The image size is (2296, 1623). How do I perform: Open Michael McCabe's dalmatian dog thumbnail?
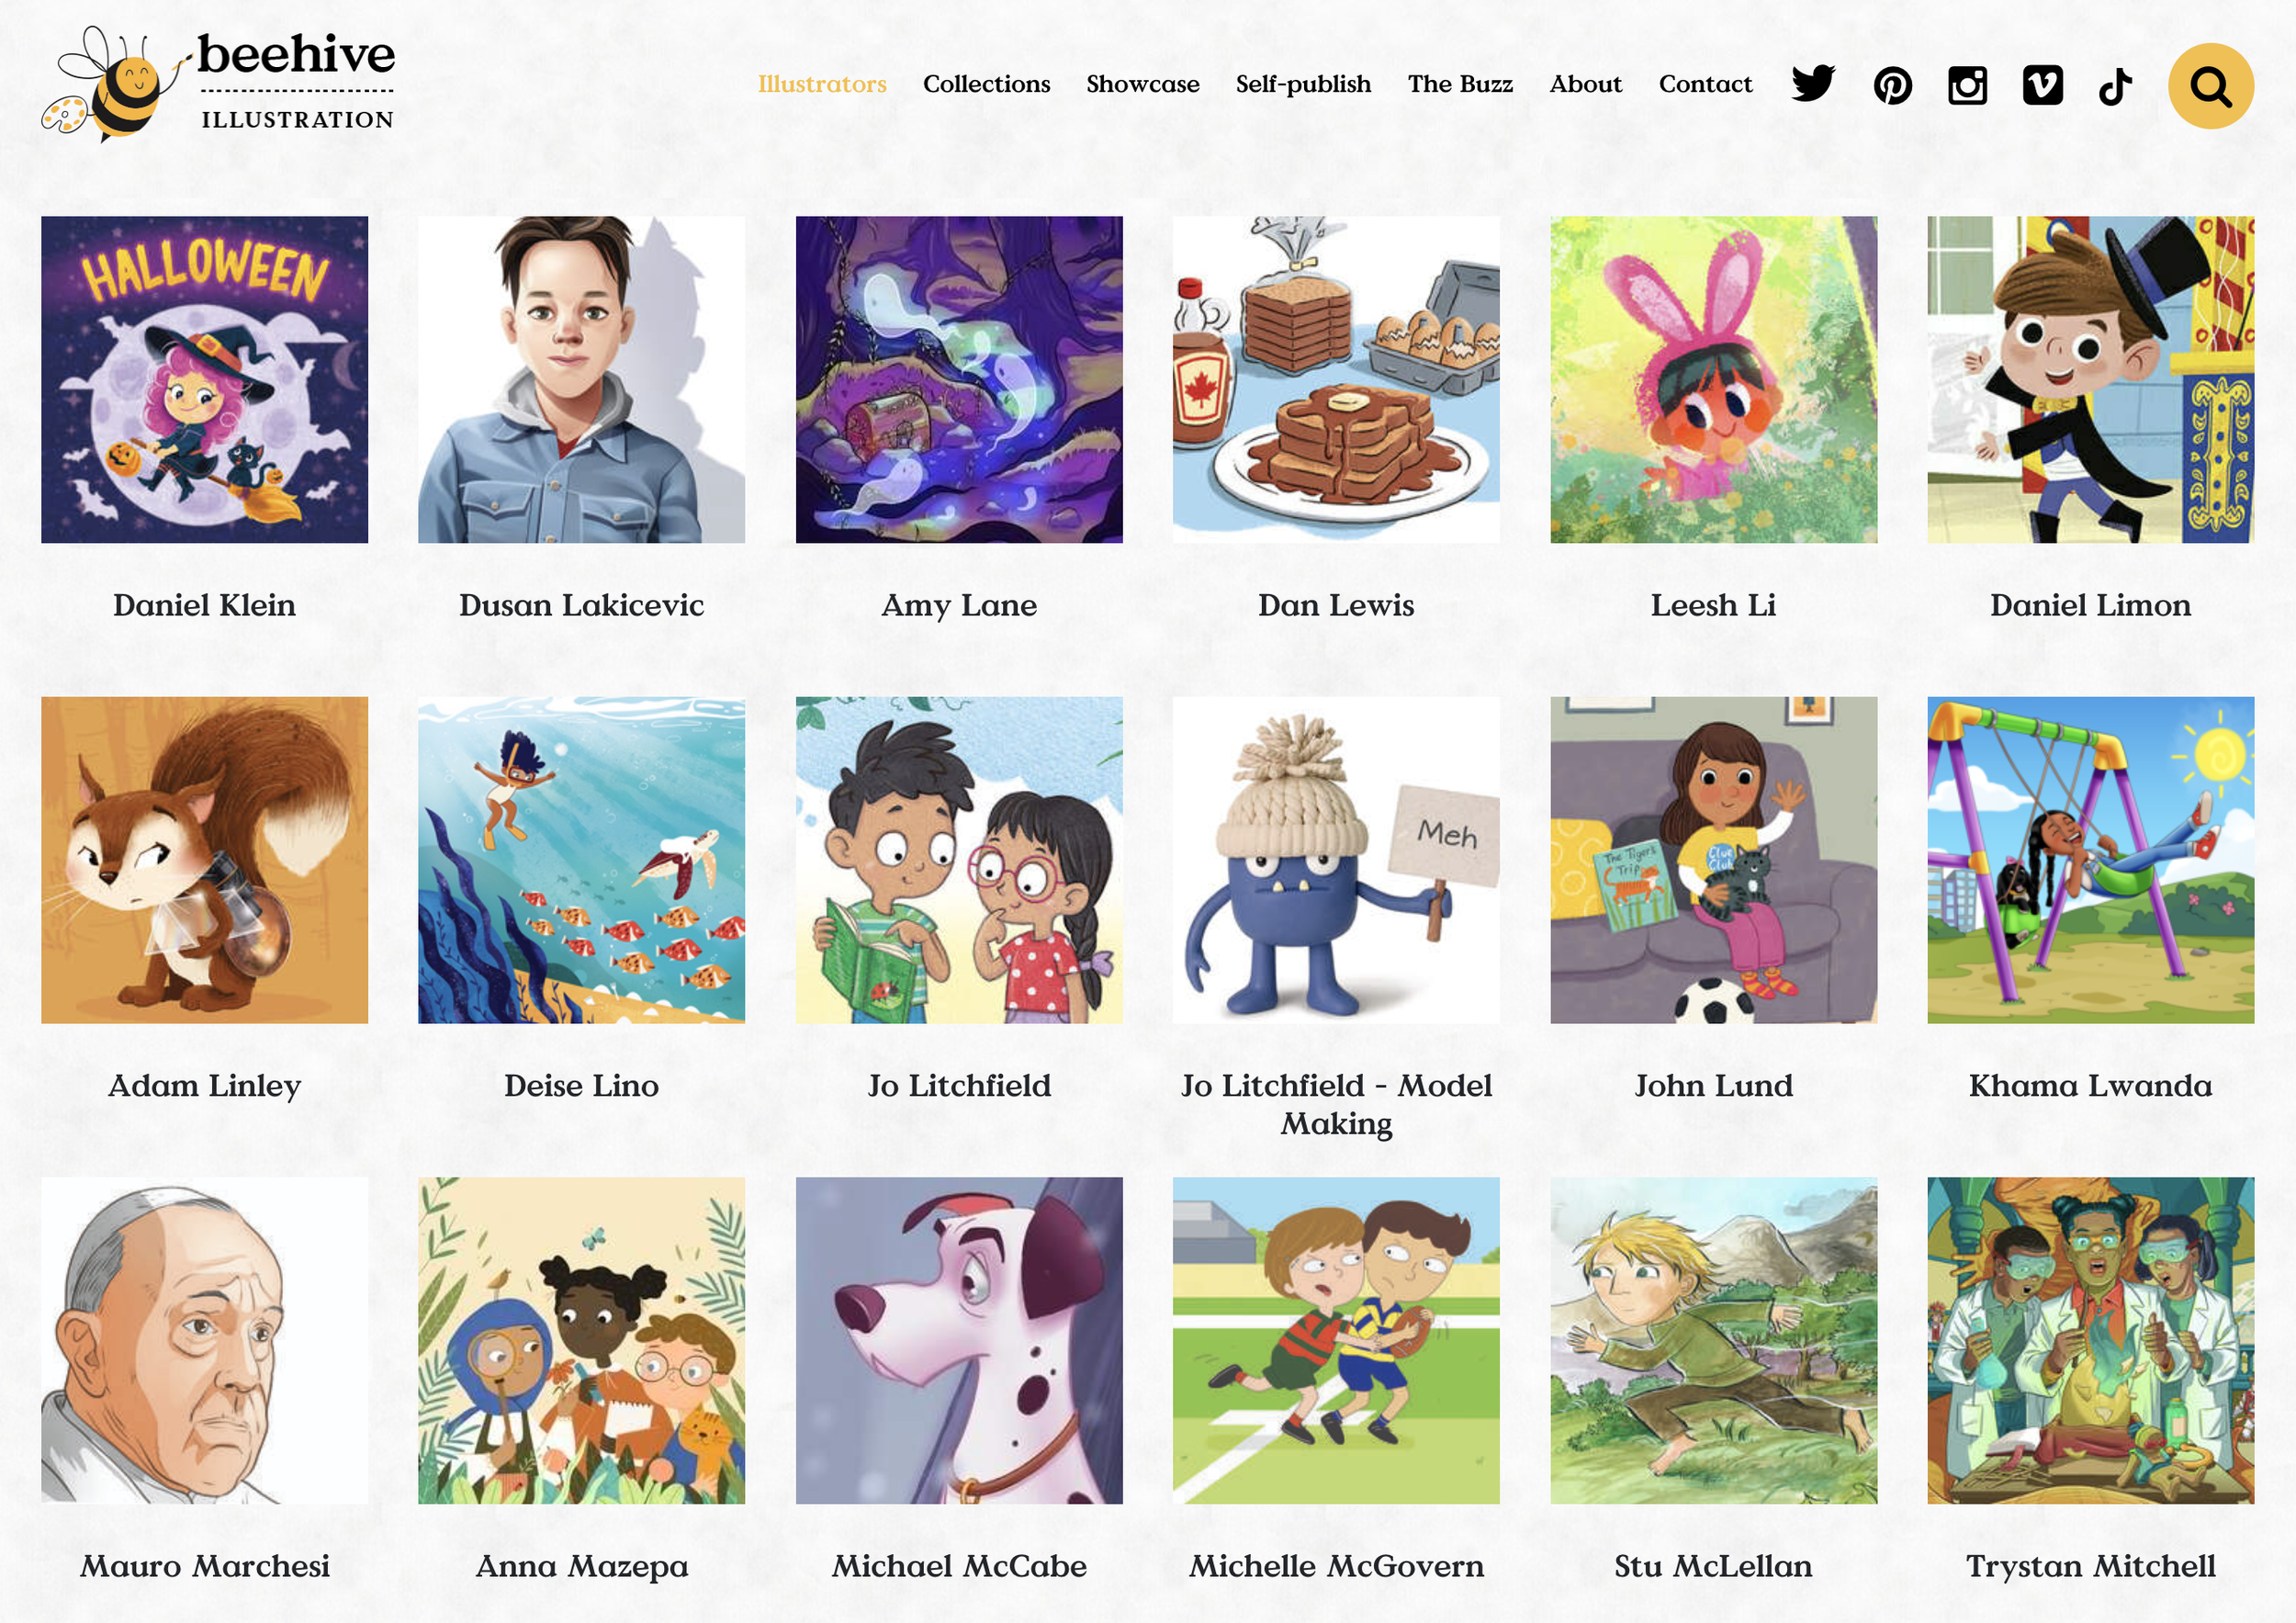(959, 1340)
